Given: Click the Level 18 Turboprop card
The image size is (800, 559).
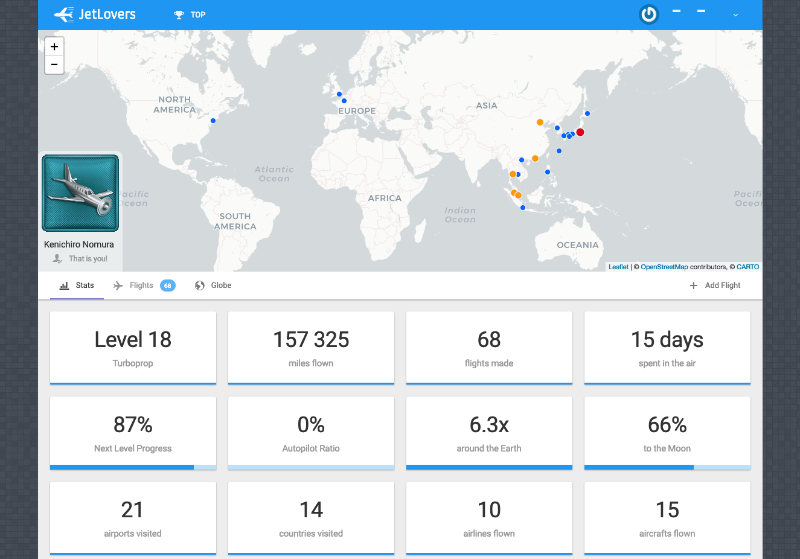Looking at the screenshot, I should [133, 348].
